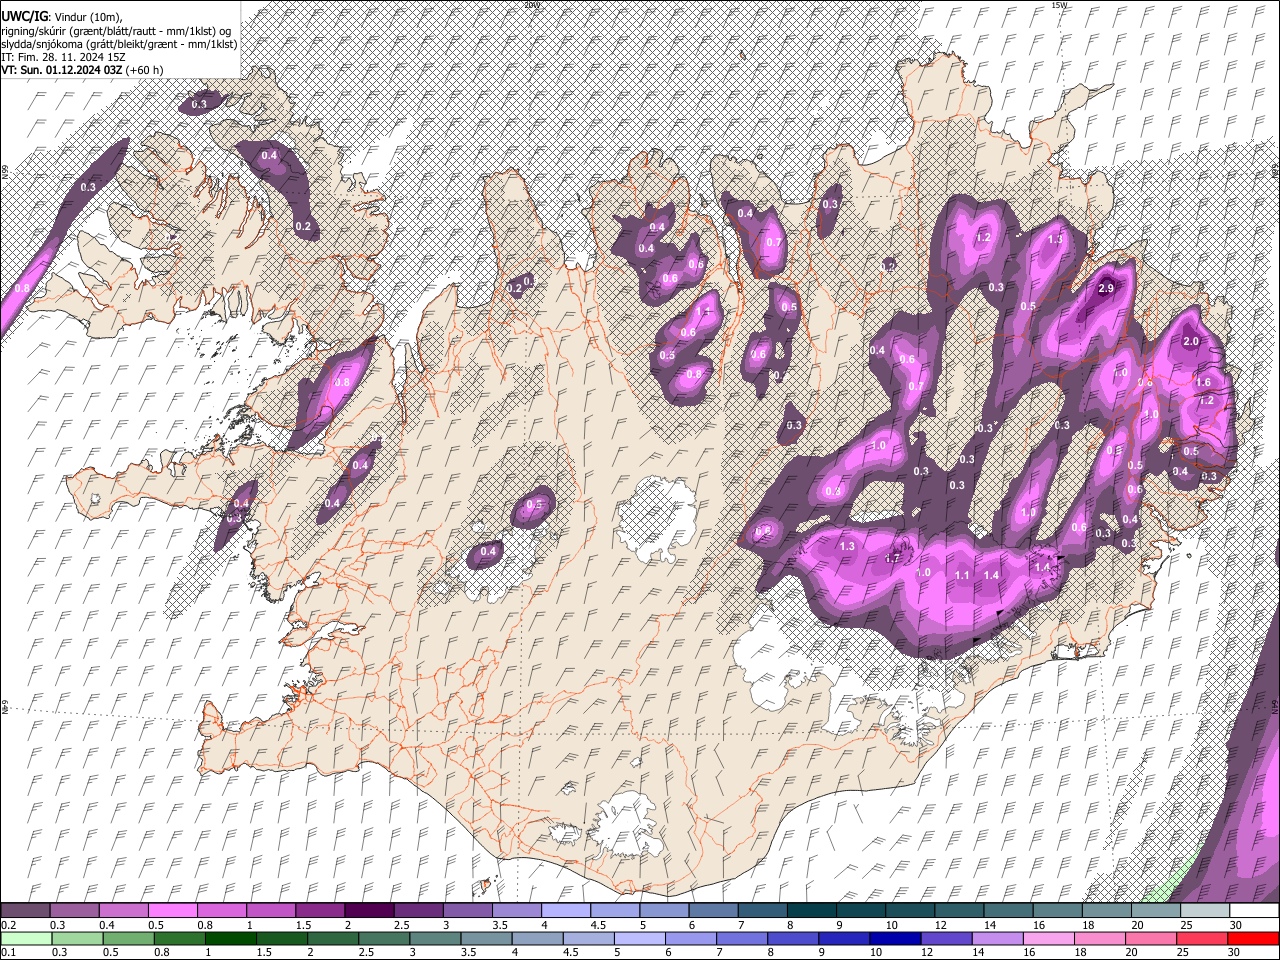Select the bright red 30+ legend swatch
Image resolution: width=1280 pixels, height=960 pixels.
1253,938
